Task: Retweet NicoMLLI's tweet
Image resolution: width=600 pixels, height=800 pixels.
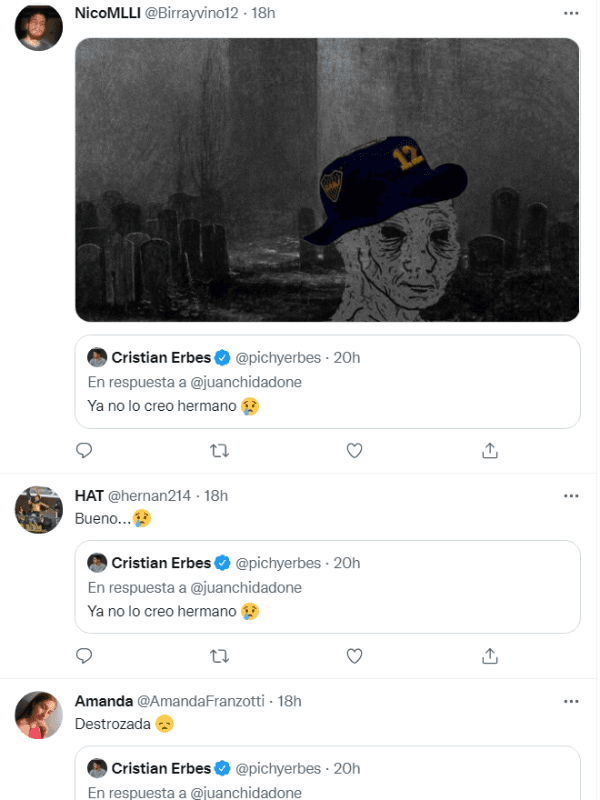Action: 220,451
